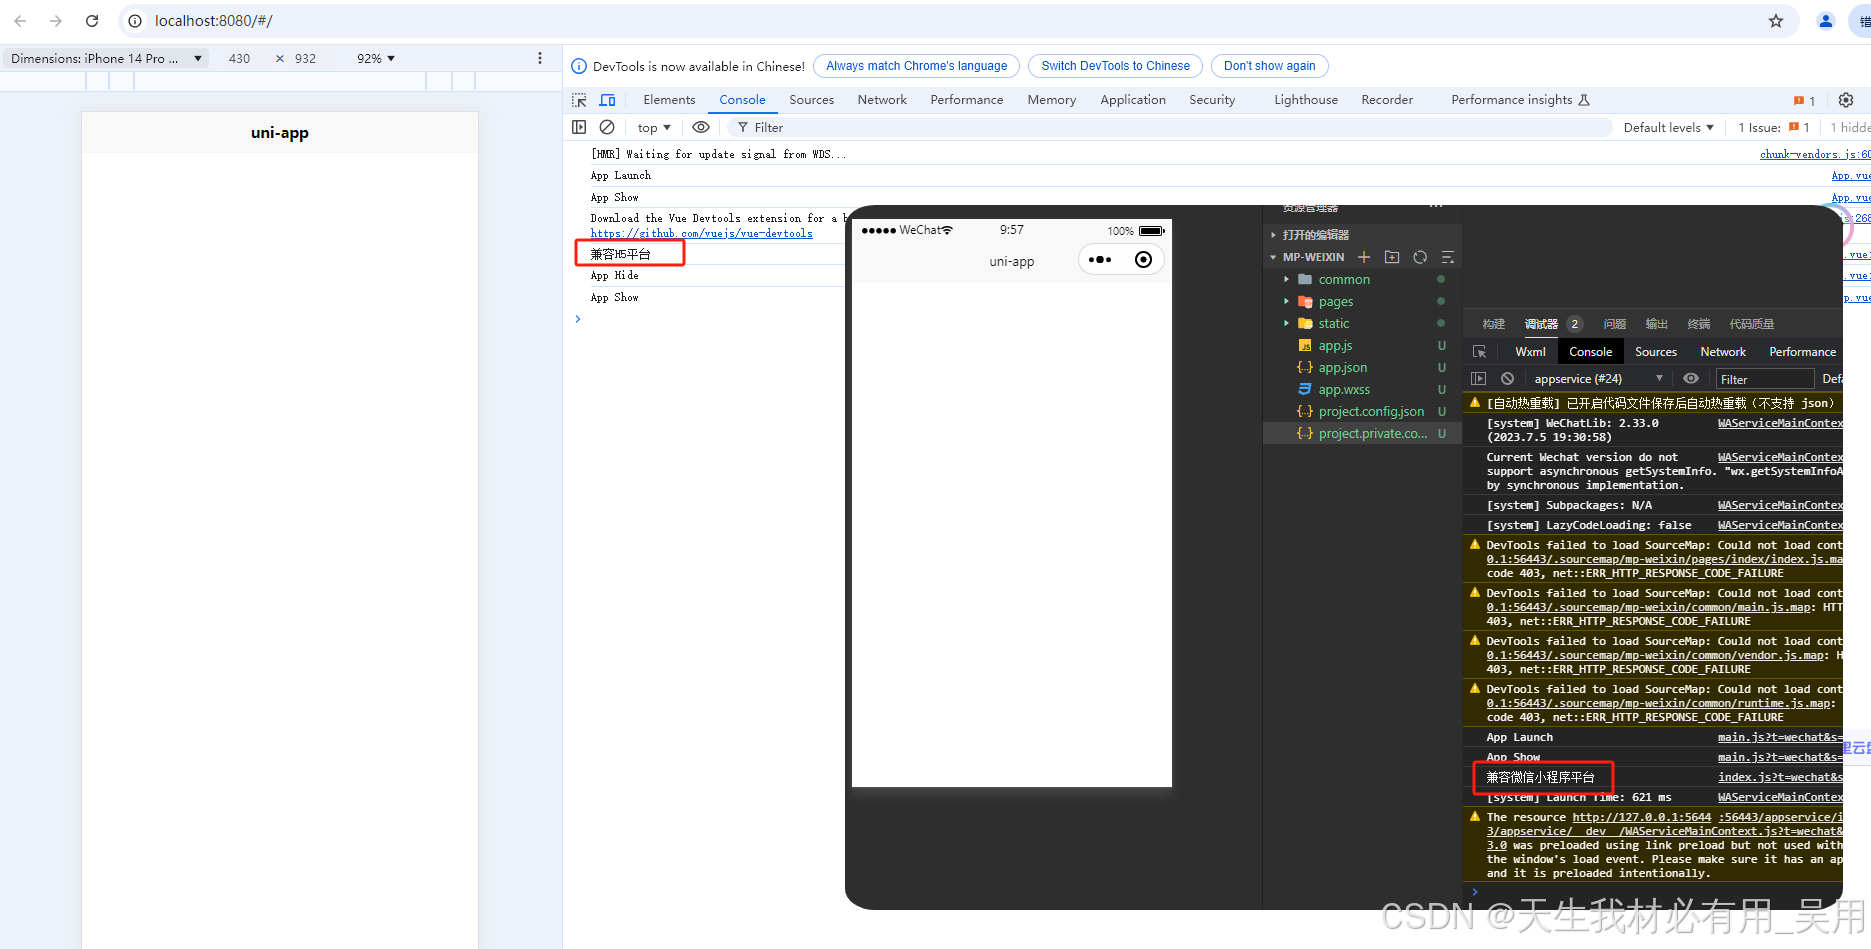Open Sources tab in WeChat devtools
This screenshot has width=1871, height=949.
pyautogui.click(x=1656, y=352)
